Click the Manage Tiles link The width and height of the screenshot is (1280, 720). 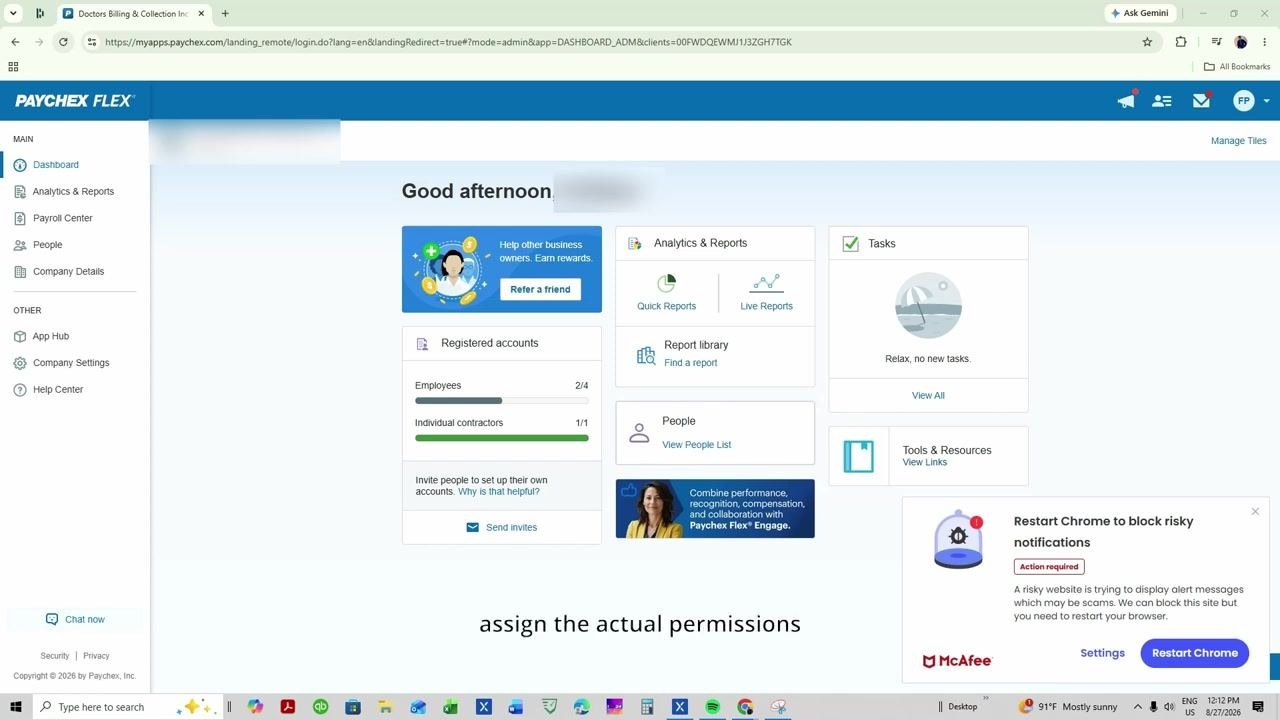pos(1238,141)
